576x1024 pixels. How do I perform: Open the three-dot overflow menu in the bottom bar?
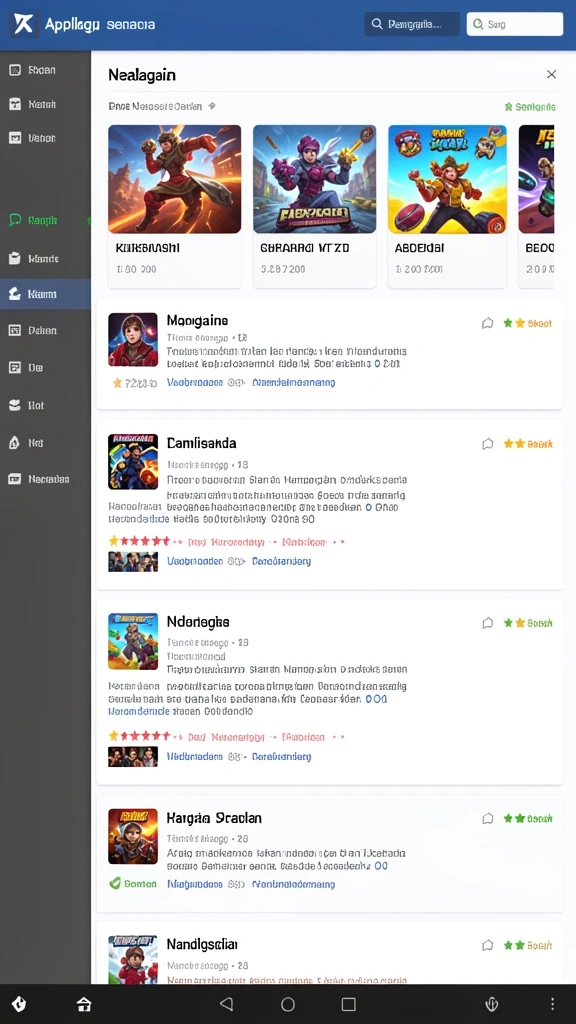click(x=552, y=1004)
